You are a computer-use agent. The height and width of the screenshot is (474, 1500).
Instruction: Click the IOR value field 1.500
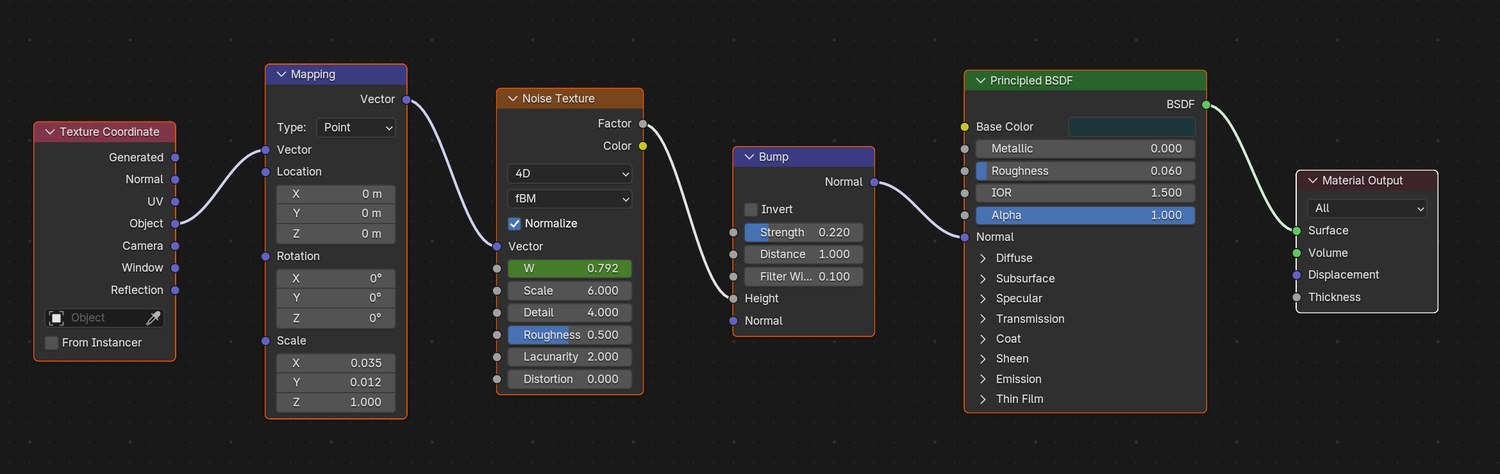1085,193
